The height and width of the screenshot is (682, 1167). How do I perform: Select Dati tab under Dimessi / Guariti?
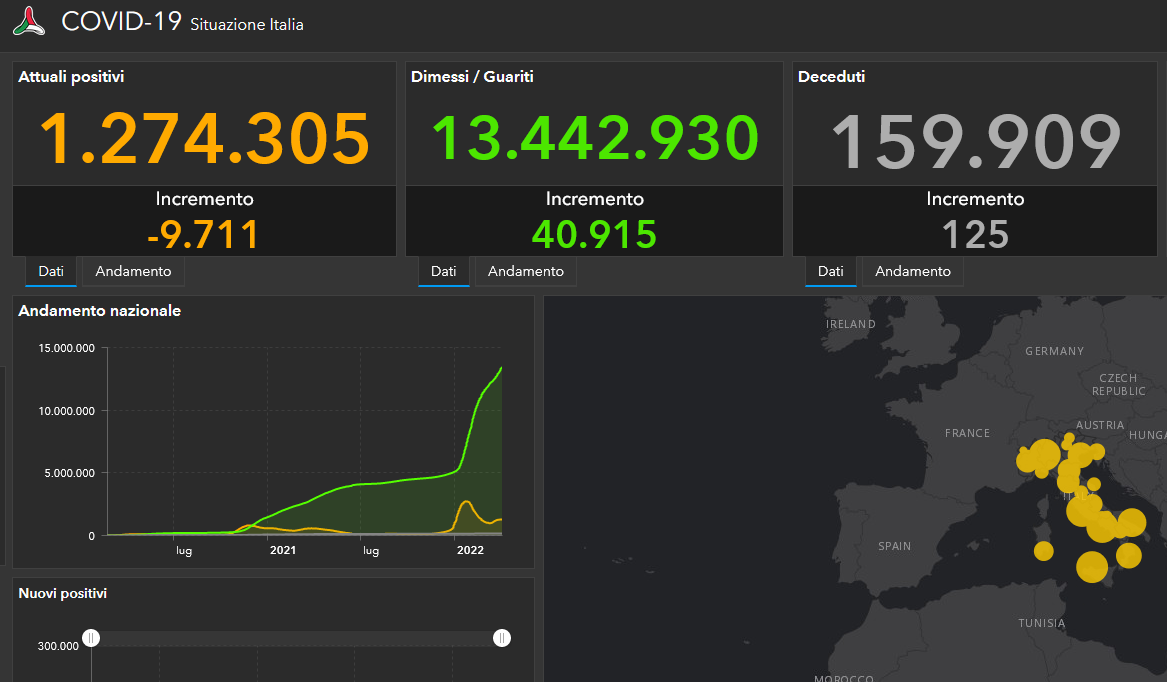tap(444, 271)
